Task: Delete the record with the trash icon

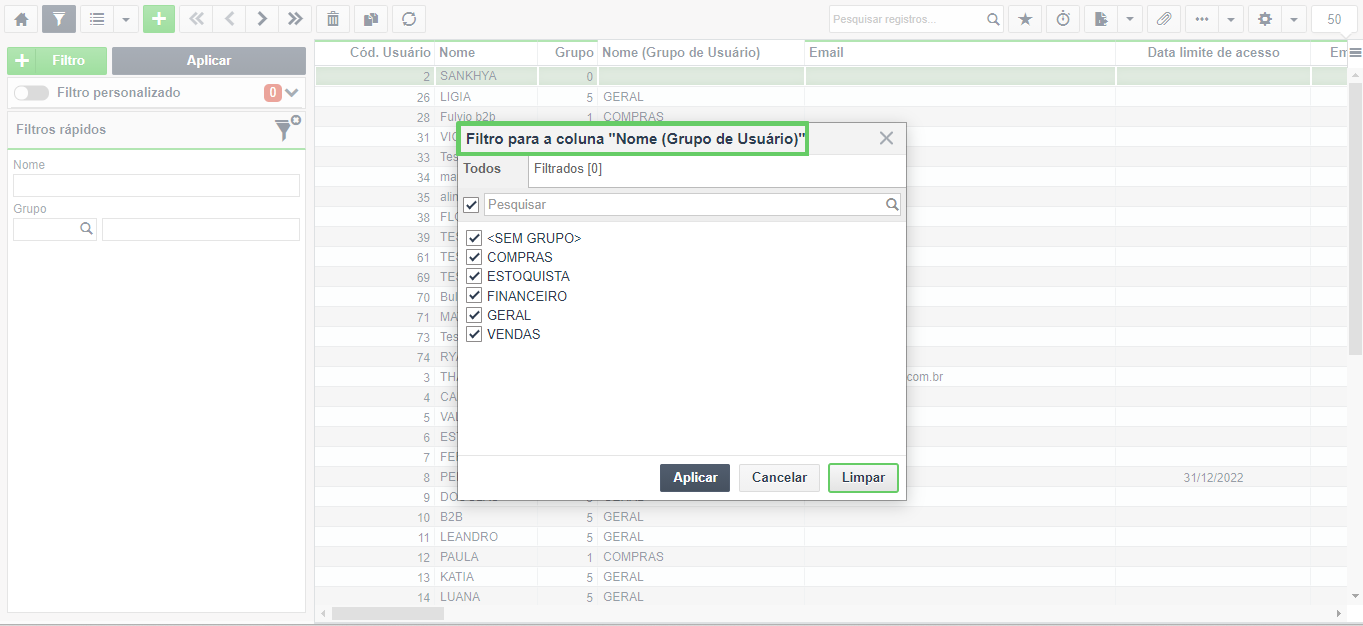Action: pos(333,19)
